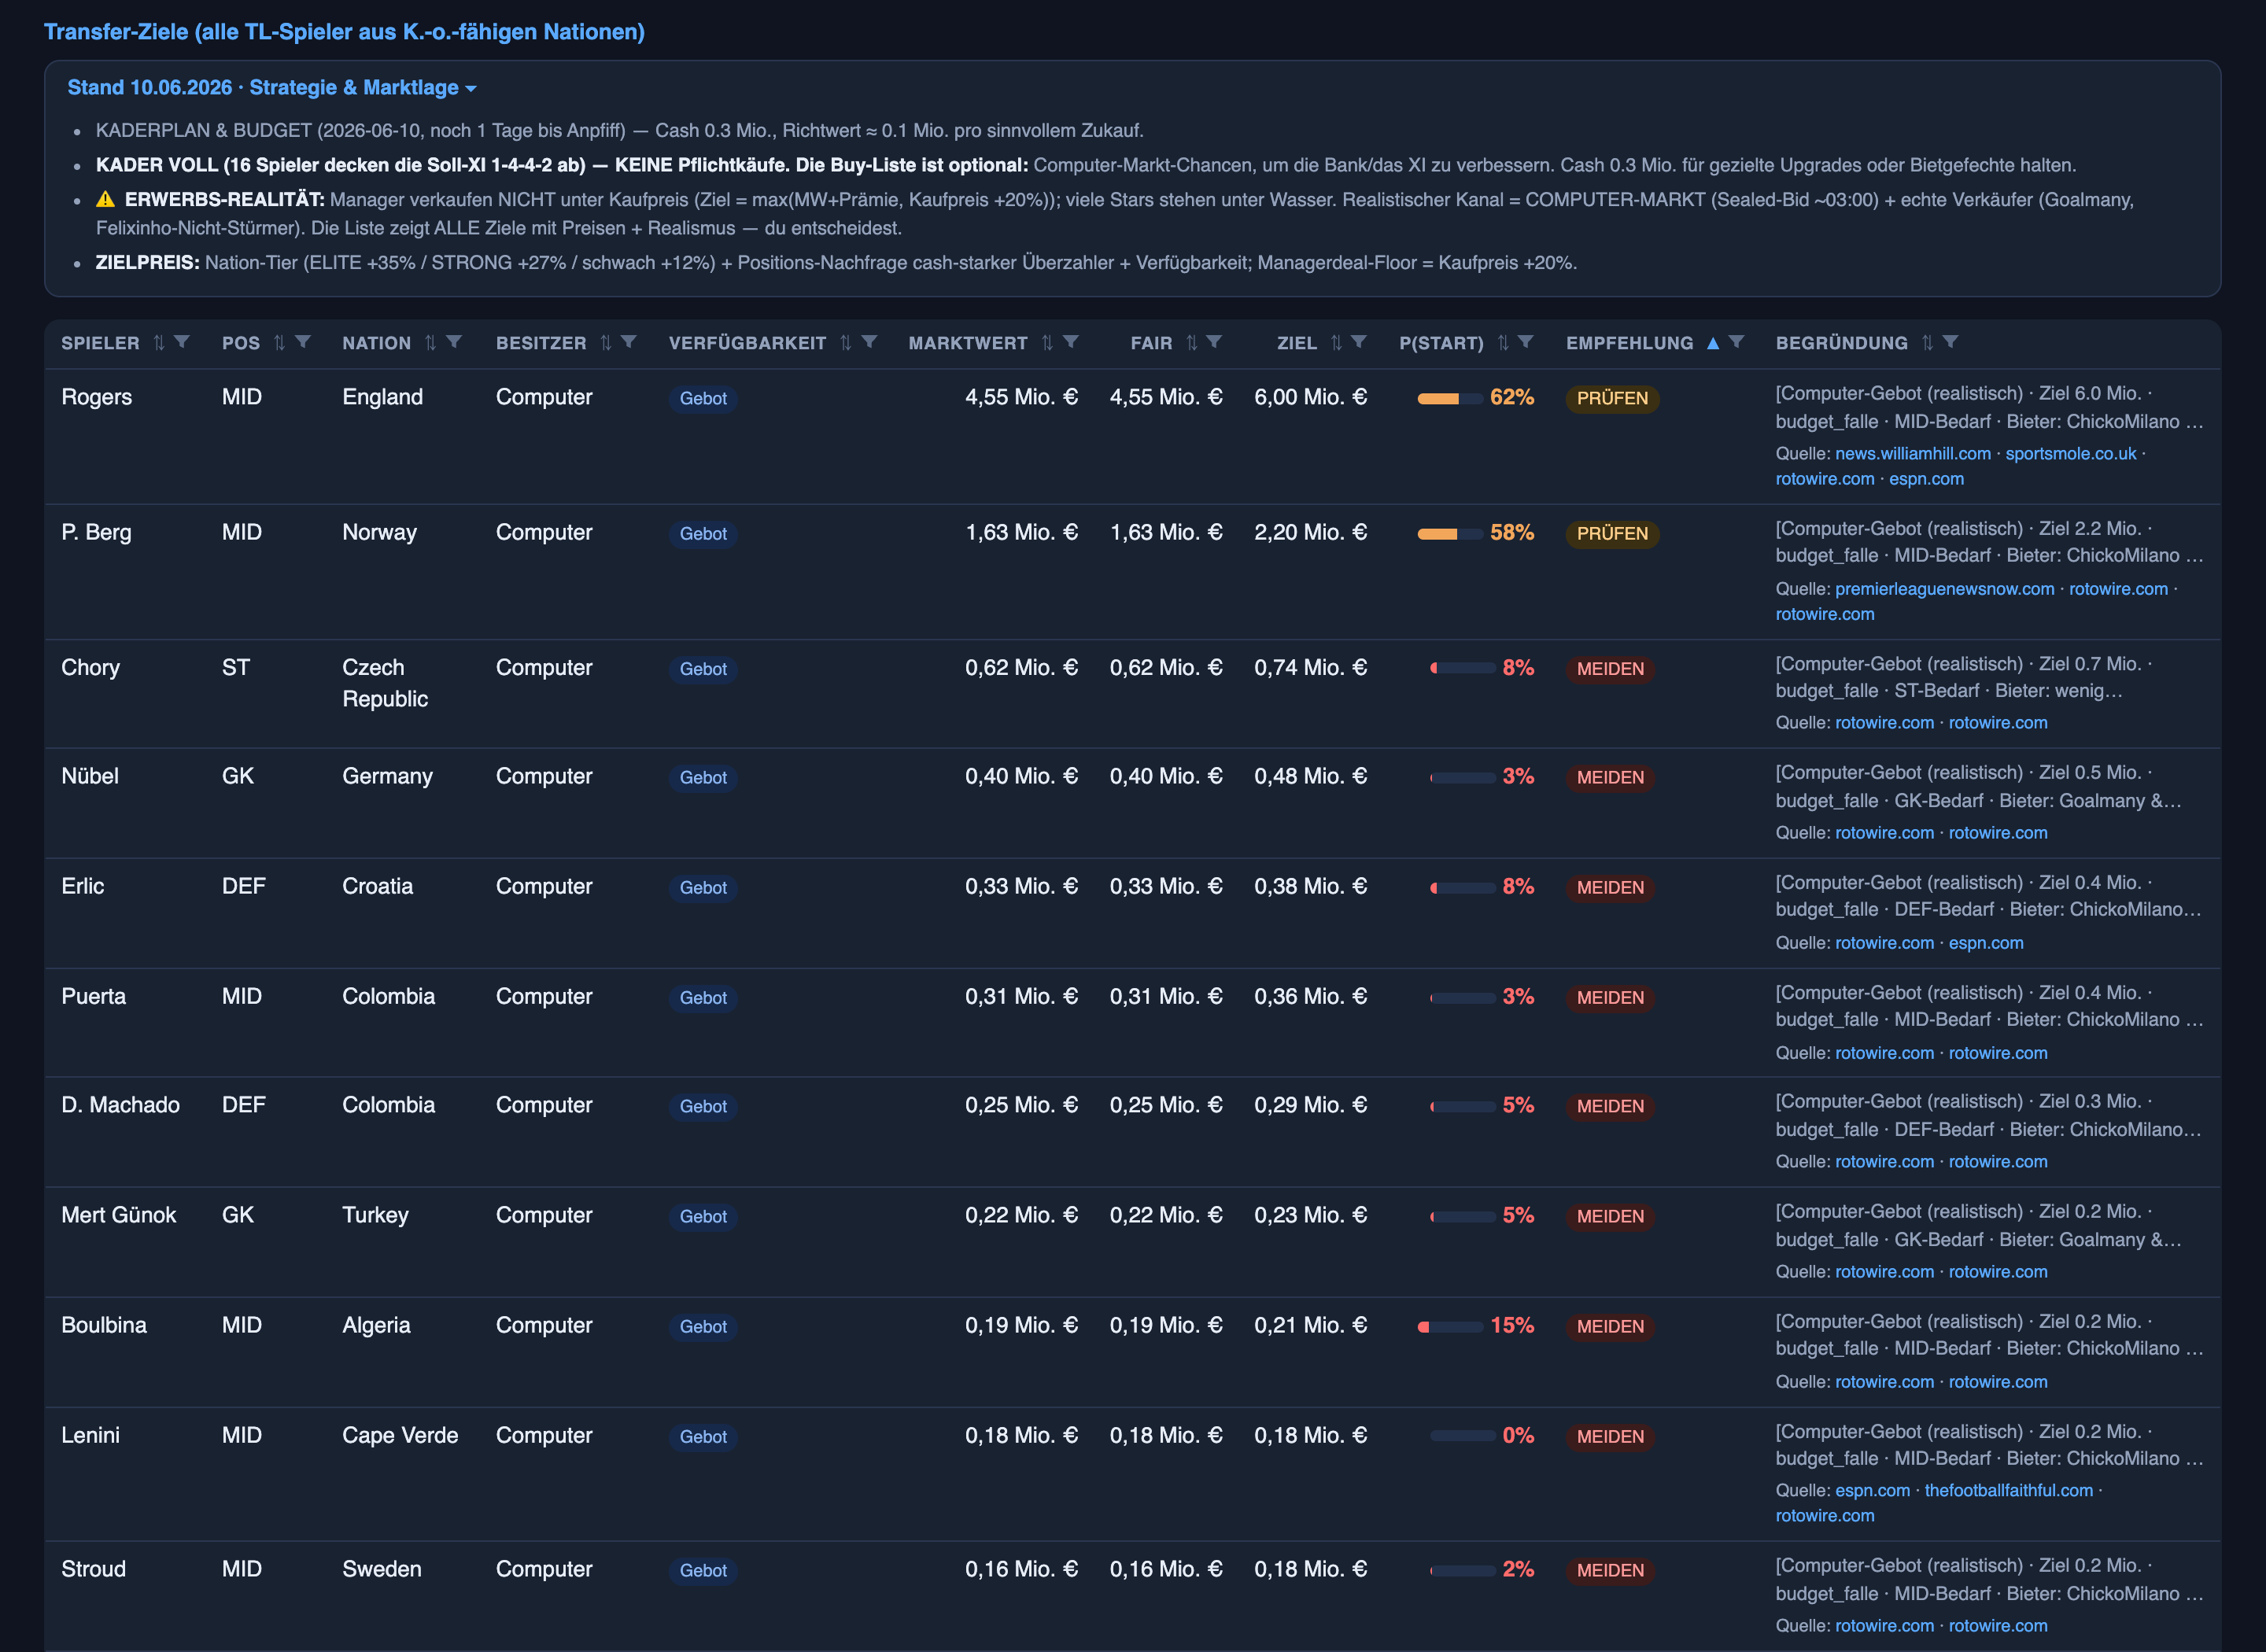Collapse the Strategie & Marktlage section

coord(272,88)
